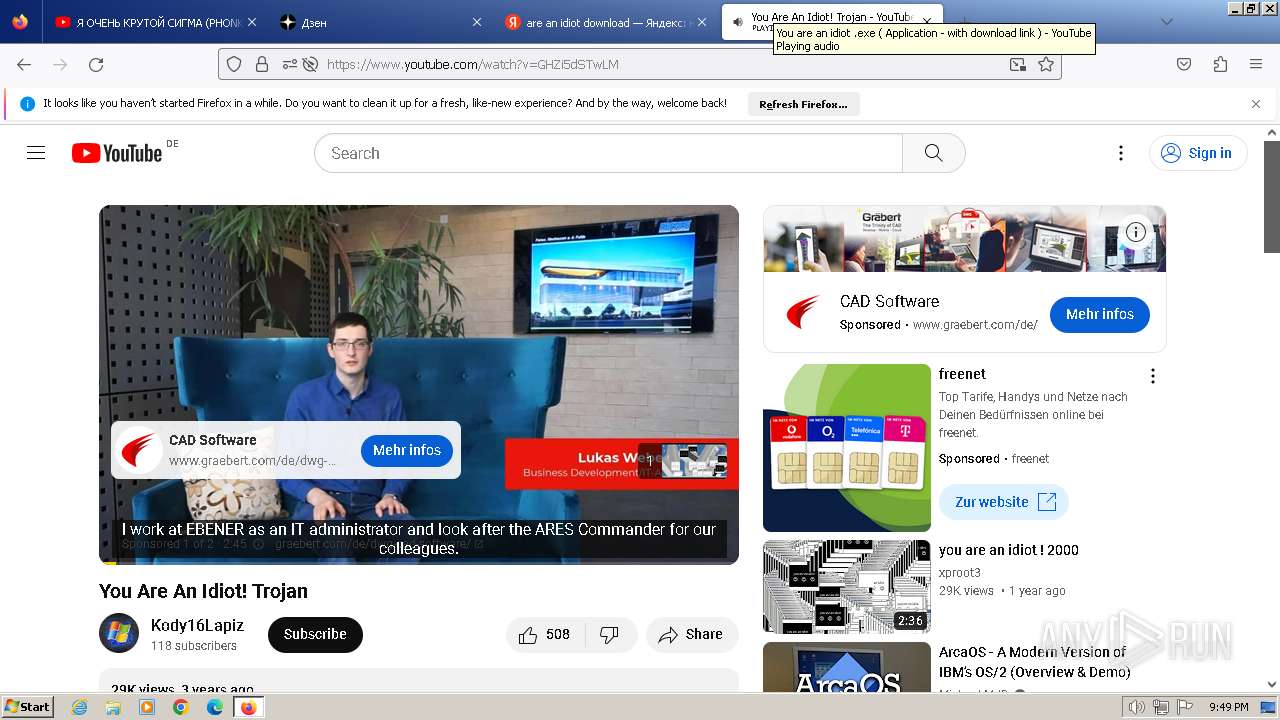This screenshot has width=1280, height=720.
Task: Open network status tray icon
Action: [x=1161, y=707]
